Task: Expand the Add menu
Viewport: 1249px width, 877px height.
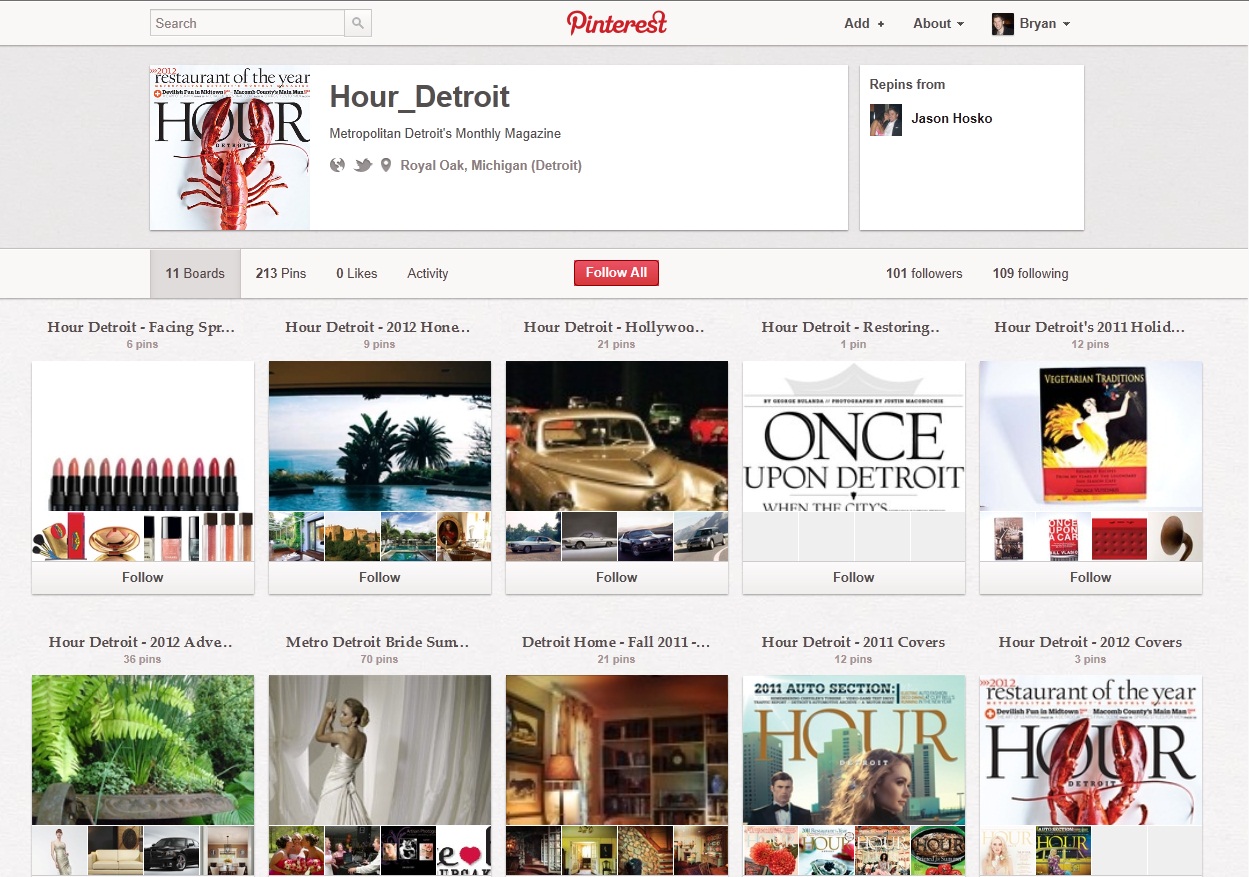Action: [x=864, y=23]
